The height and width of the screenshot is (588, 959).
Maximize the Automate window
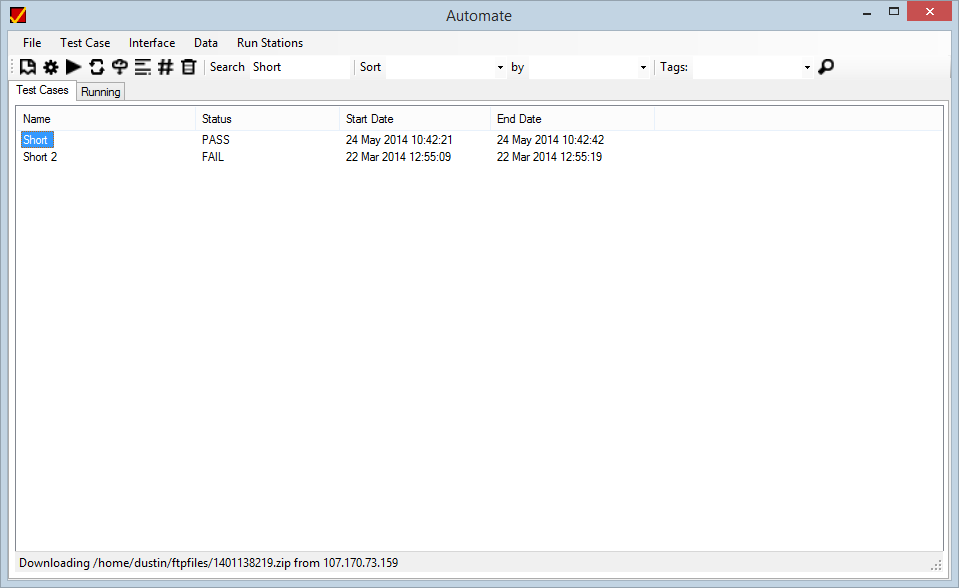(894, 12)
